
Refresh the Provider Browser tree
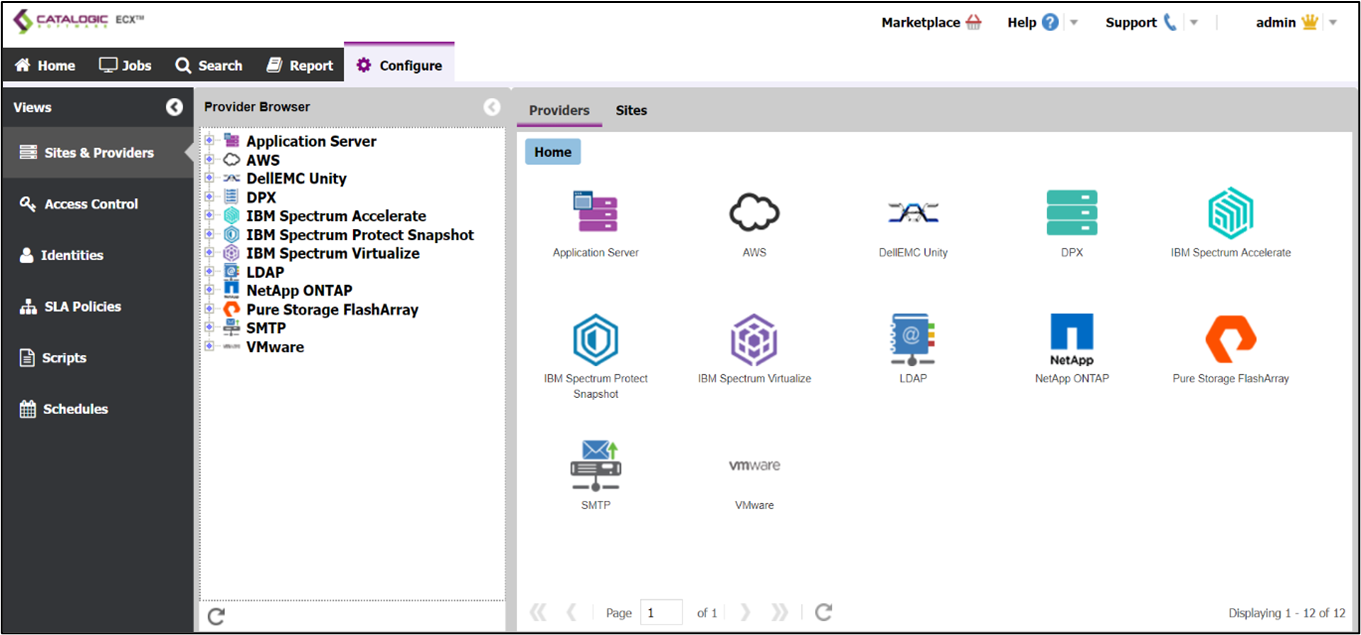216,616
